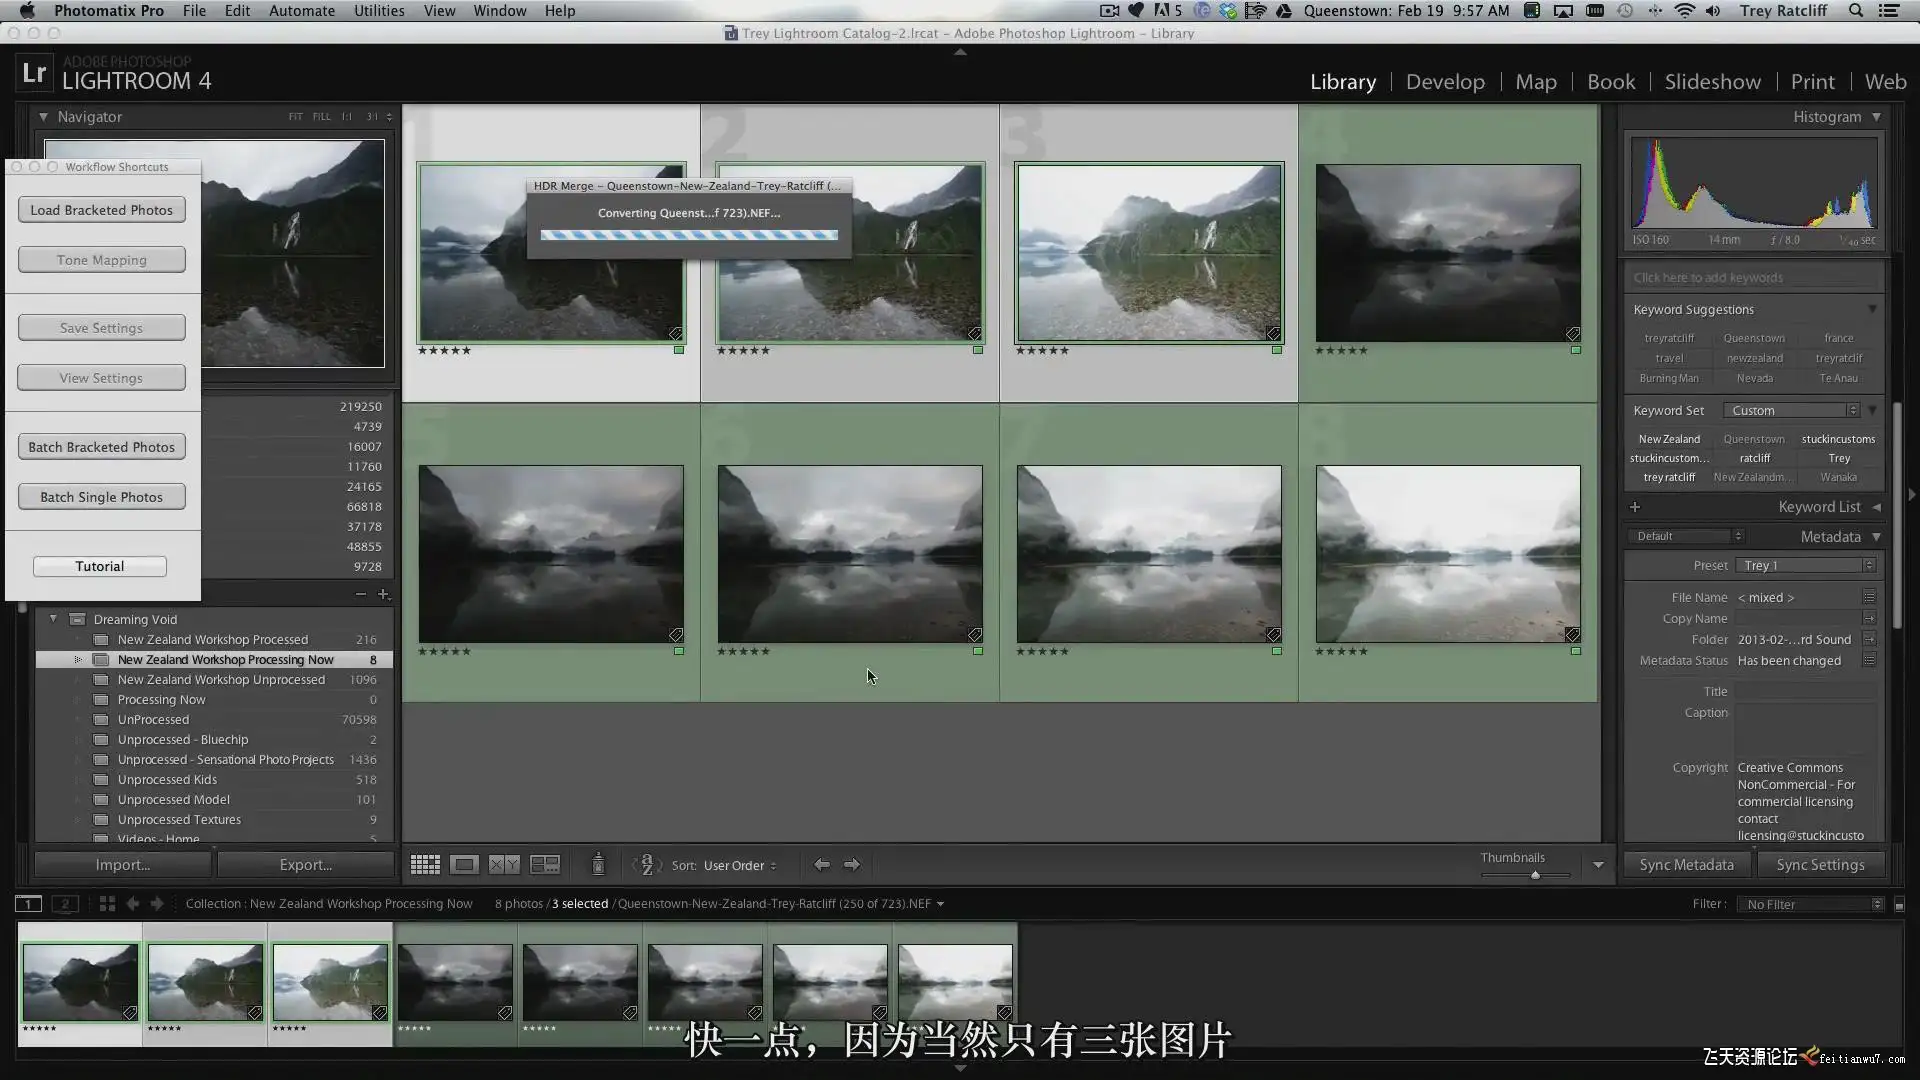Click in the 'Click here to add keywords' field
The width and height of the screenshot is (1920, 1080).
(1753, 278)
